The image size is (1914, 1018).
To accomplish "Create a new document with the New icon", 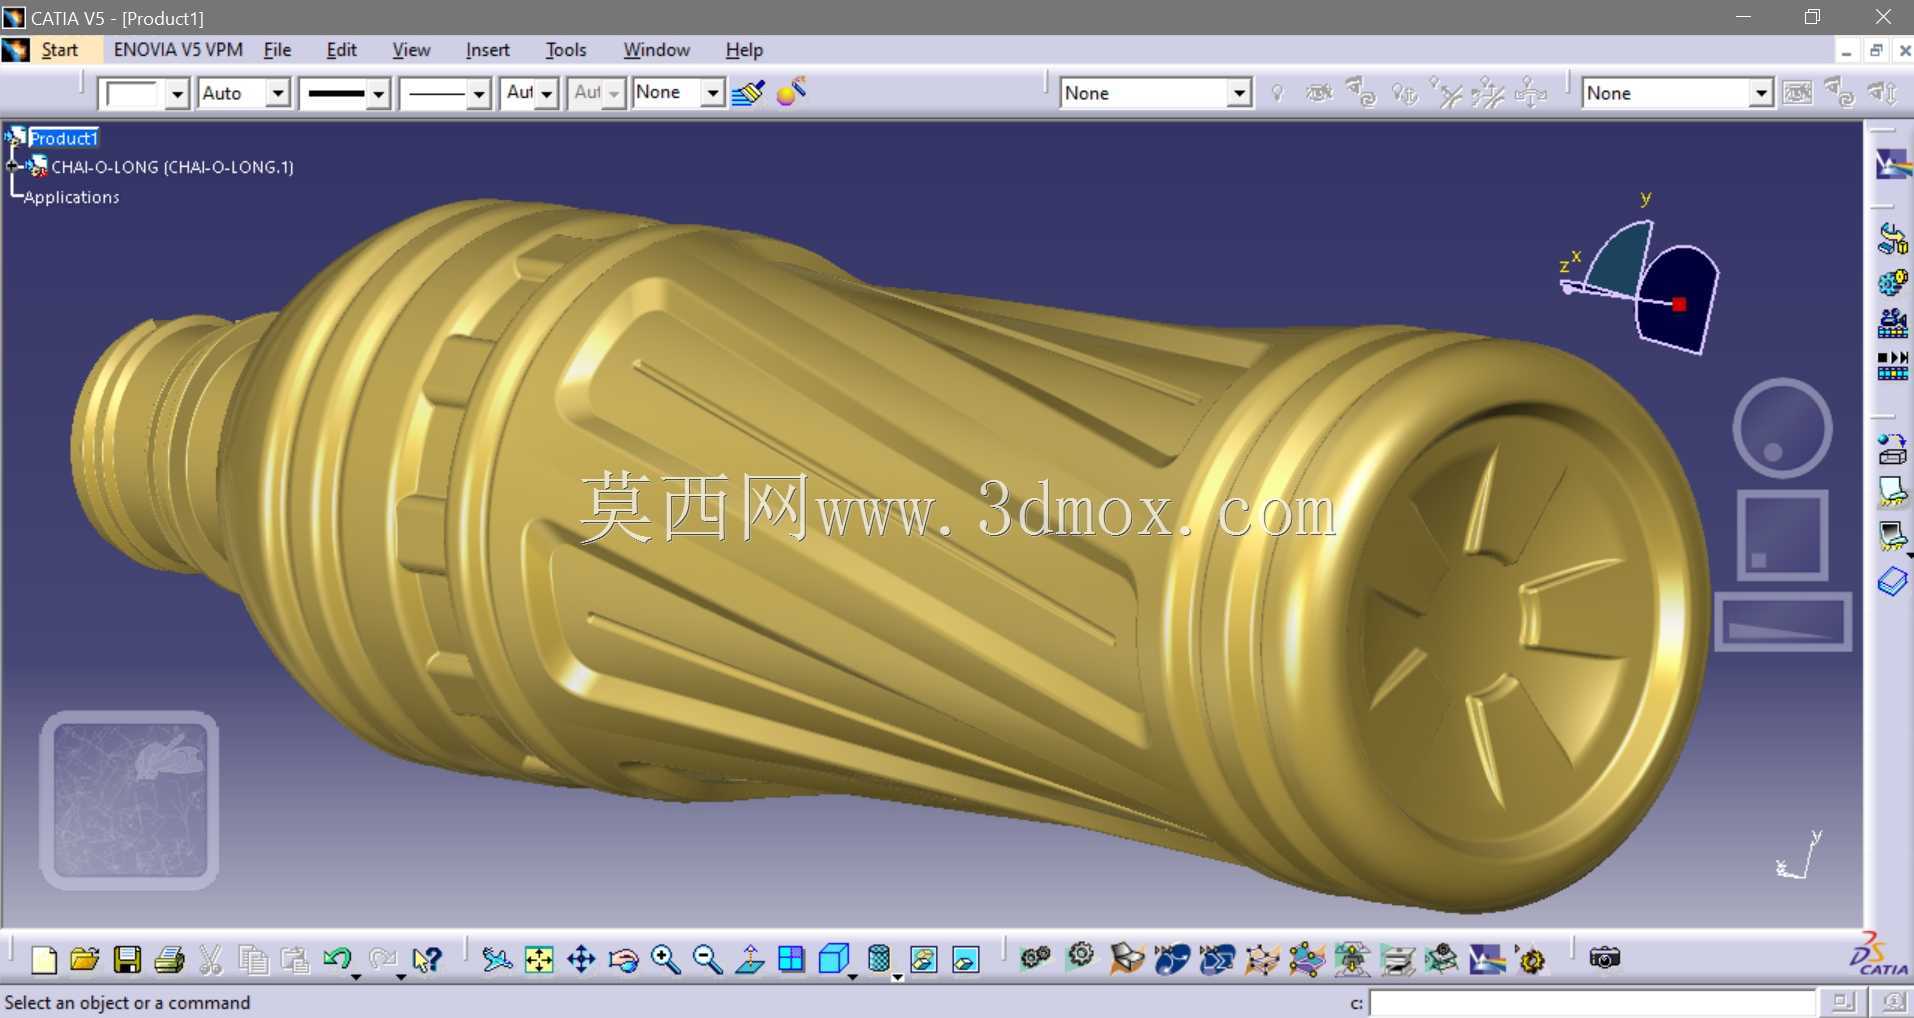I will tap(43, 960).
